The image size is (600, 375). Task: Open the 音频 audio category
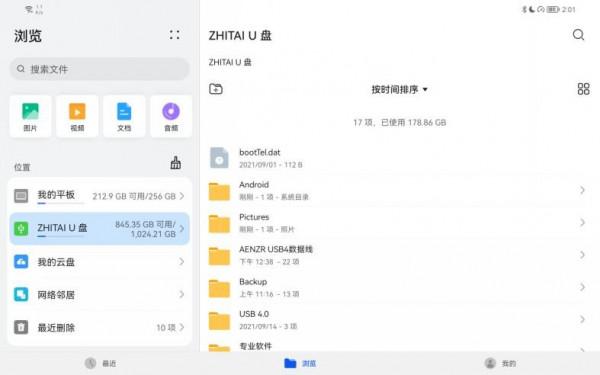click(171, 116)
